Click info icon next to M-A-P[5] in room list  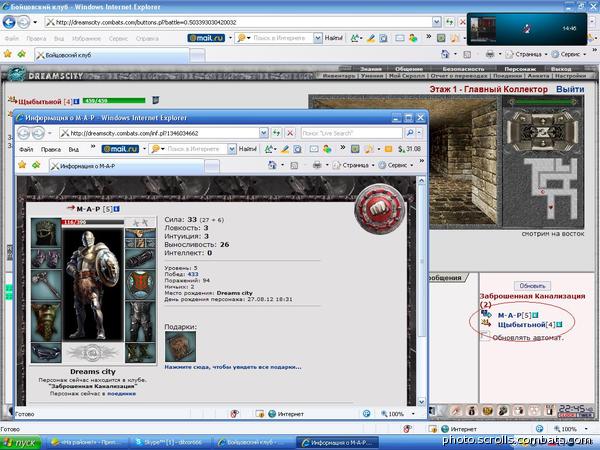[x=535, y=315]
